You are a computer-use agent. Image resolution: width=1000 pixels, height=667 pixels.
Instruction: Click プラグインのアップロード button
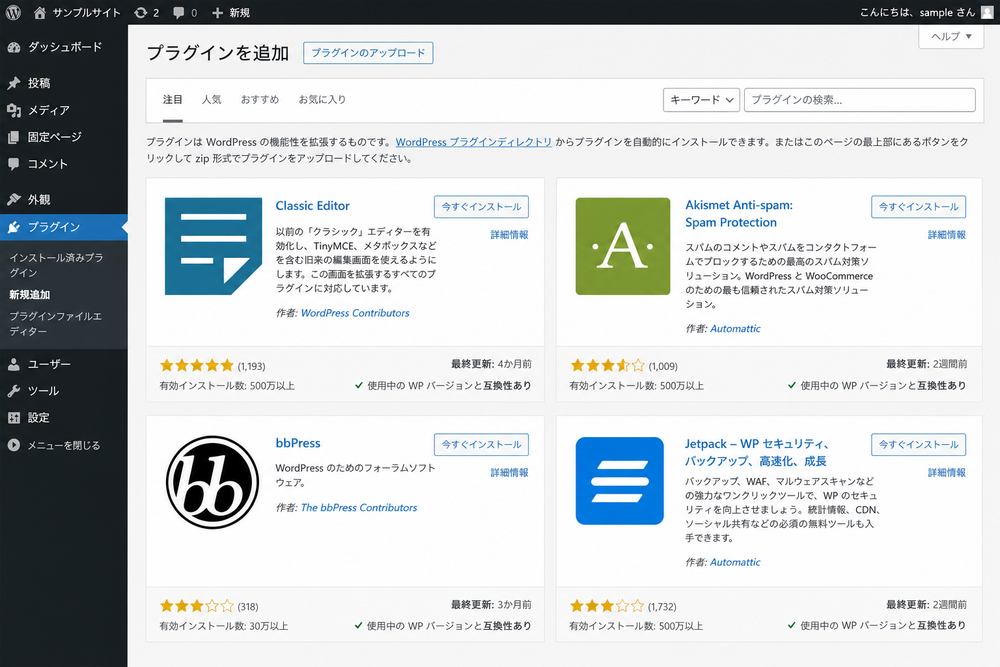pos(368,53)
